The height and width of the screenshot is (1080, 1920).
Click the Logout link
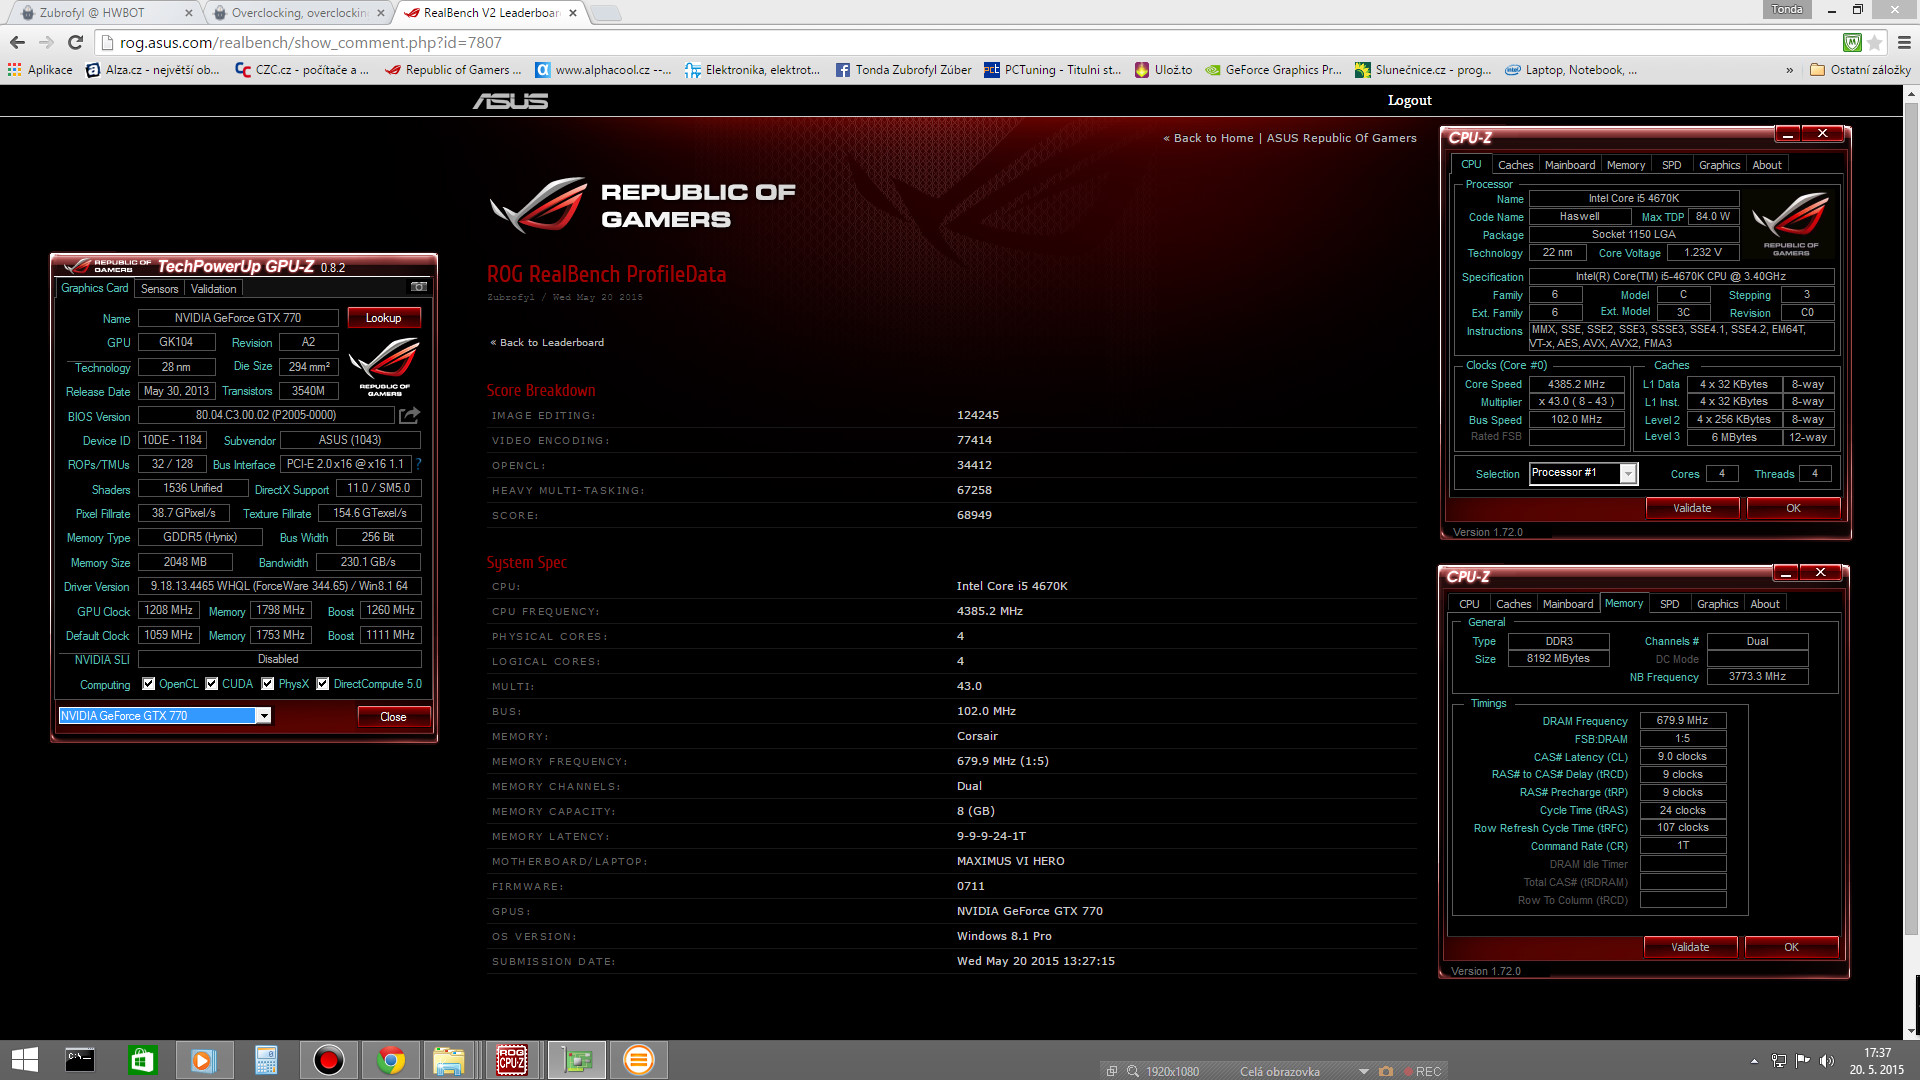coord(1409,100)
